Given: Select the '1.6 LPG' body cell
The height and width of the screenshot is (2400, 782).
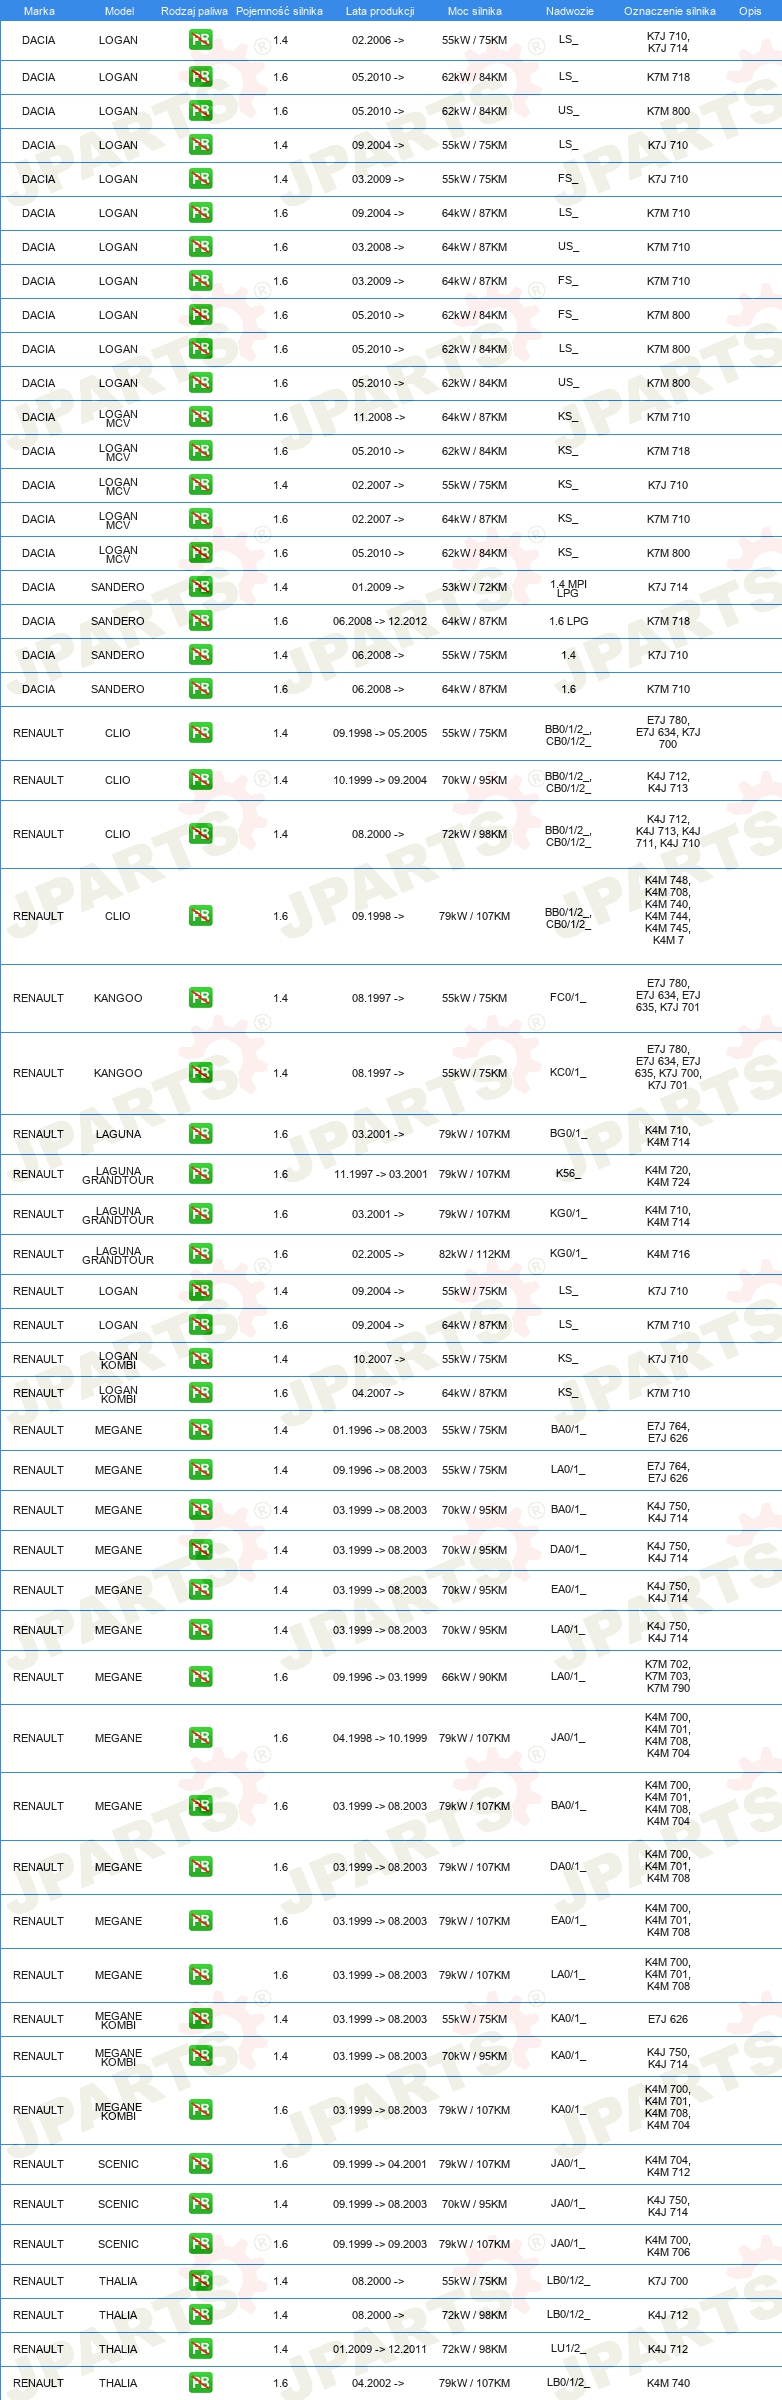Looking at the screenshot, I should (x=568, y=621).
